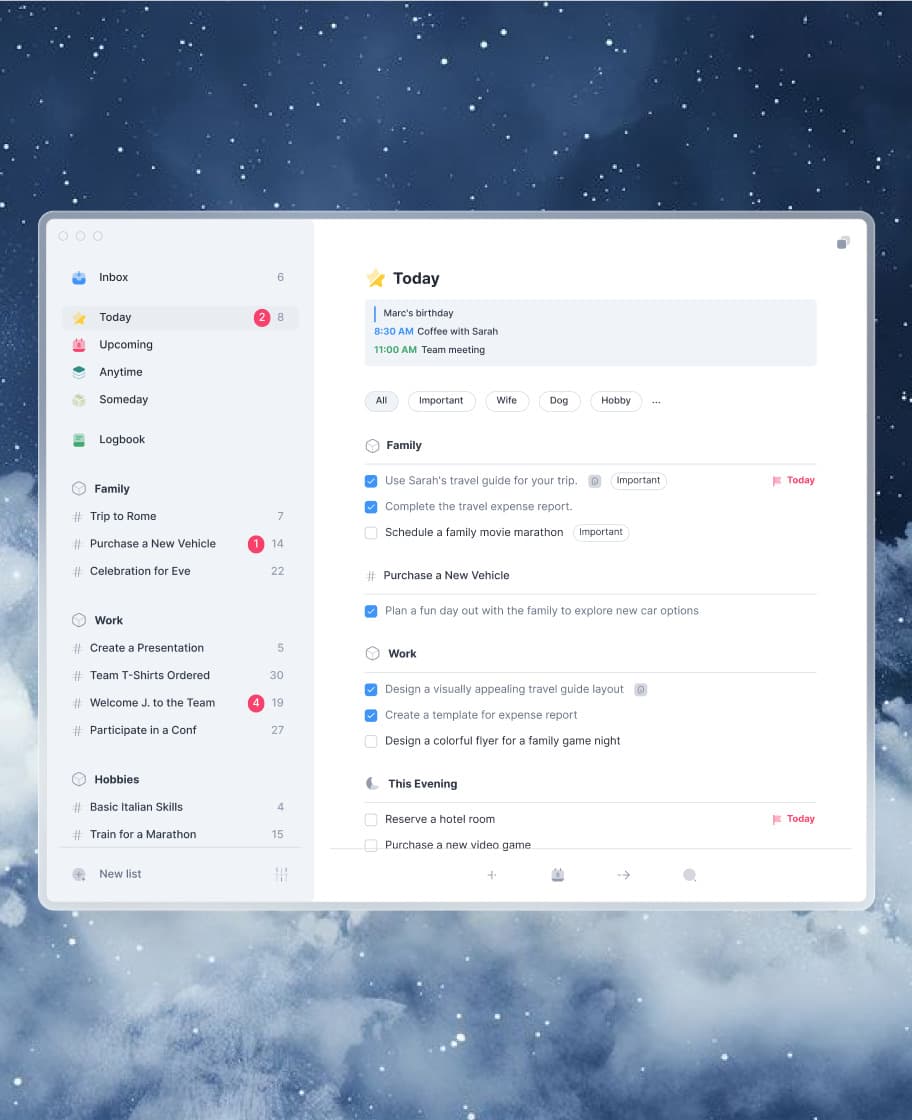Click the Today page title

tap(416, 279)
